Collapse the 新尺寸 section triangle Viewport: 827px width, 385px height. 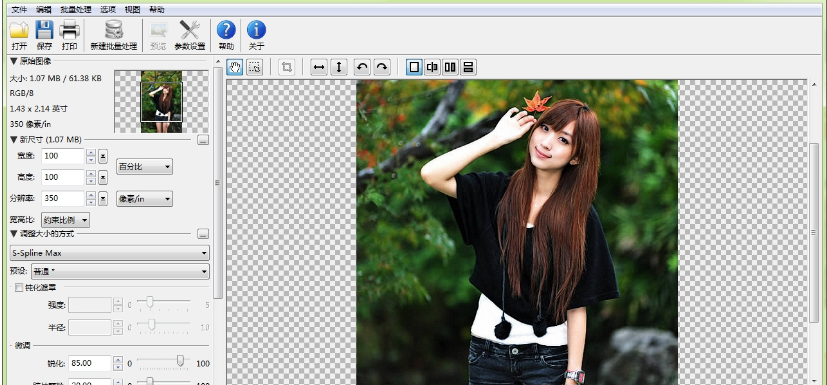pyautogui.click(x=14, y=140)
